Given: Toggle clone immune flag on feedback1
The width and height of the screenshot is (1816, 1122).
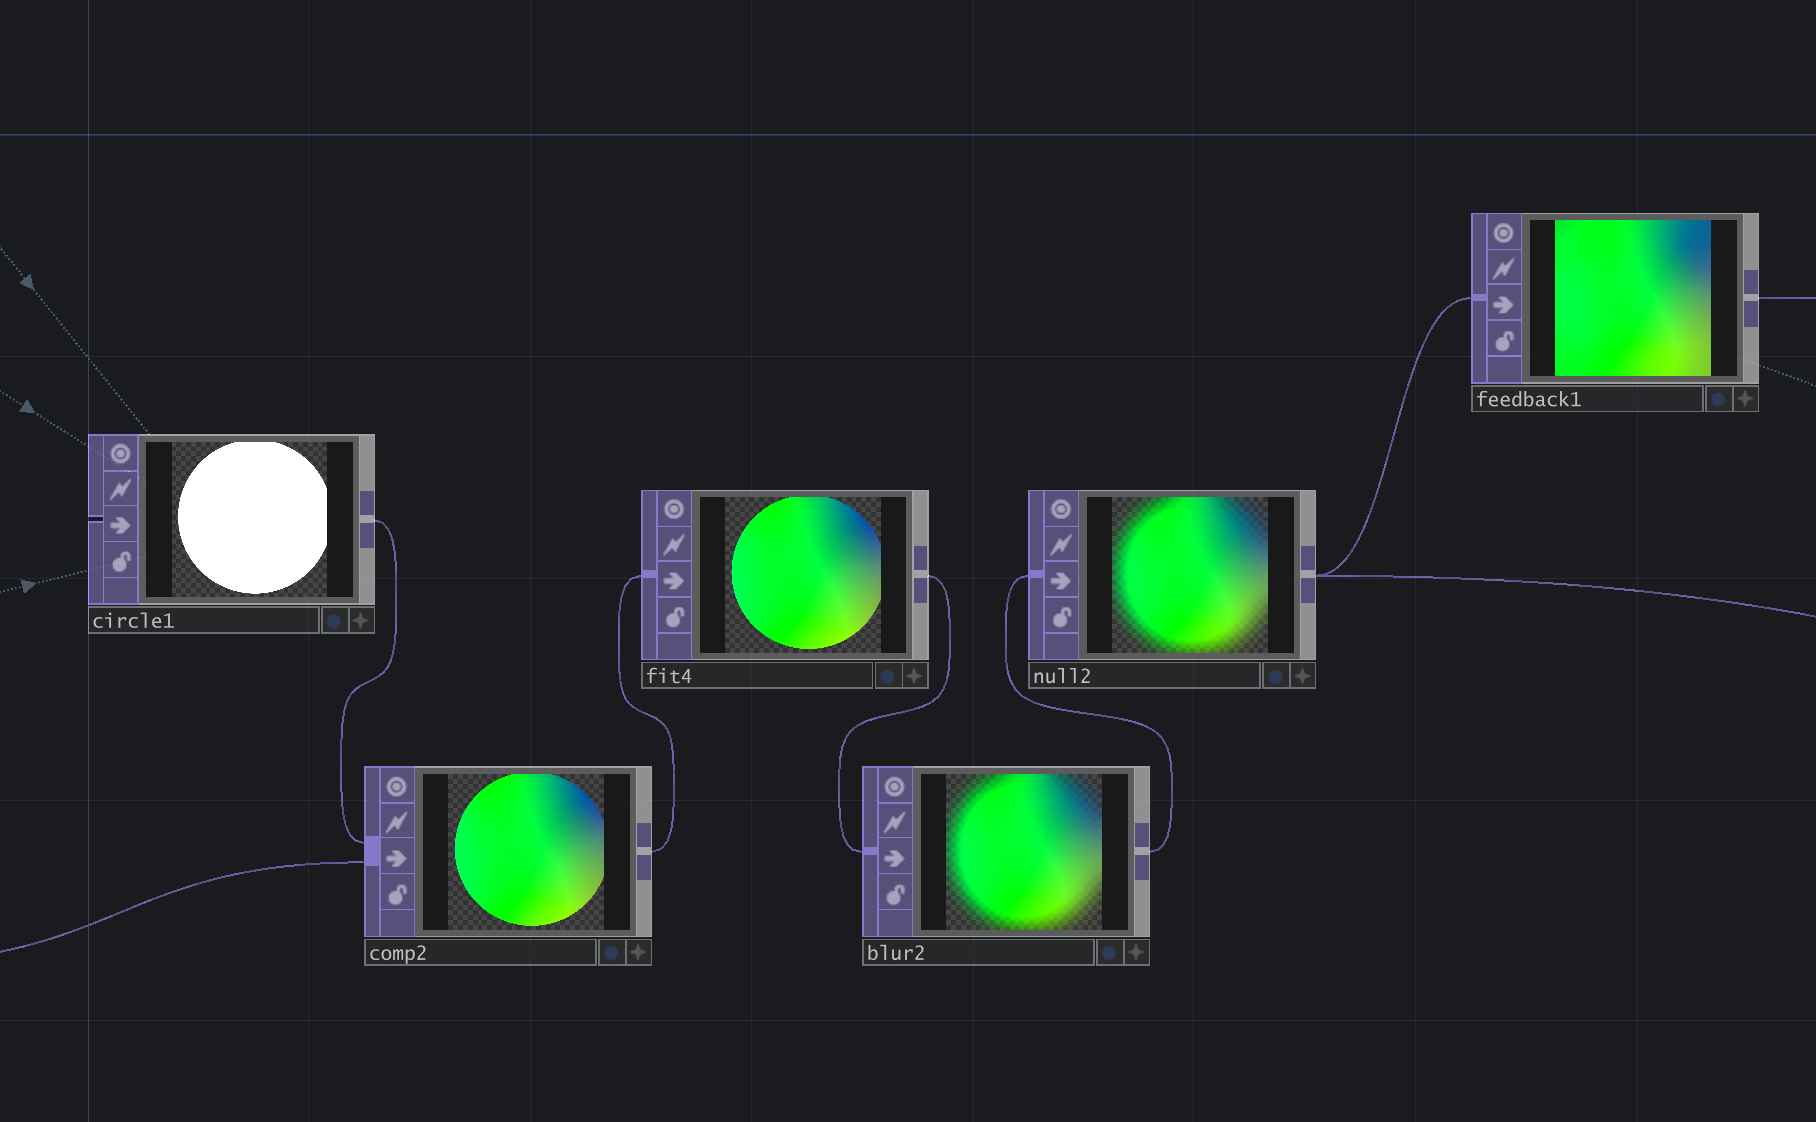Looking at the screenshot, I should tap(1504, 269).
